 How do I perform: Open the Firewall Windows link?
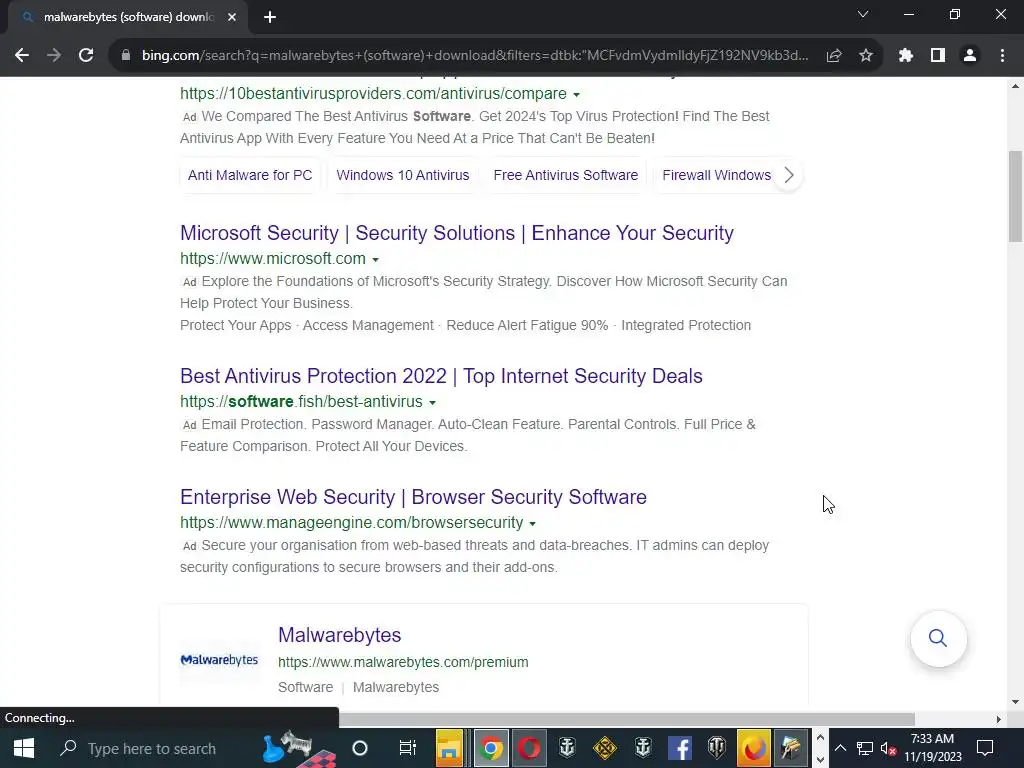716,175
